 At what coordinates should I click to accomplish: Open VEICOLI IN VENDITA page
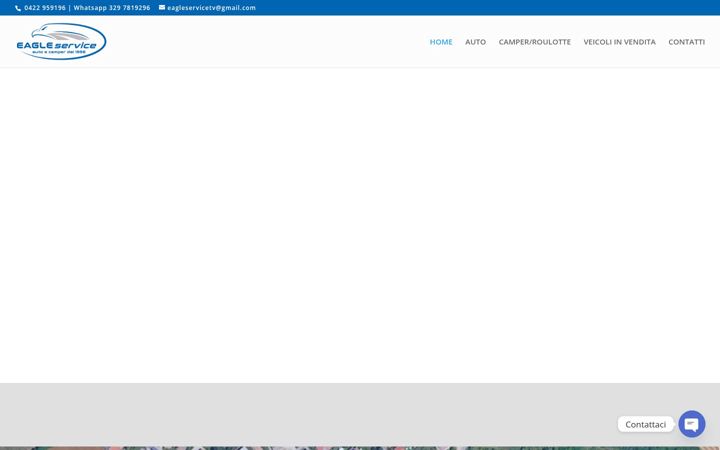619,42
